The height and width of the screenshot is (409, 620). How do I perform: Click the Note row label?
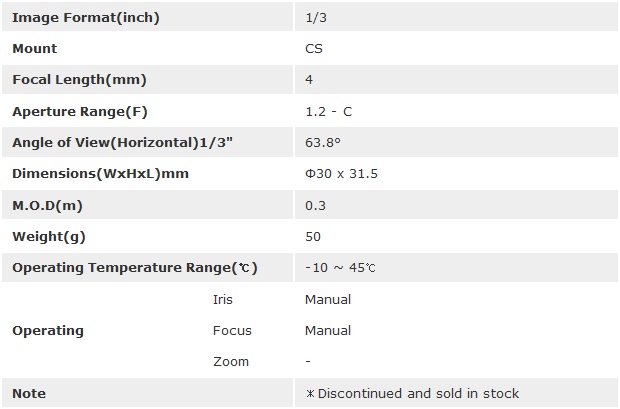point(29,393)
